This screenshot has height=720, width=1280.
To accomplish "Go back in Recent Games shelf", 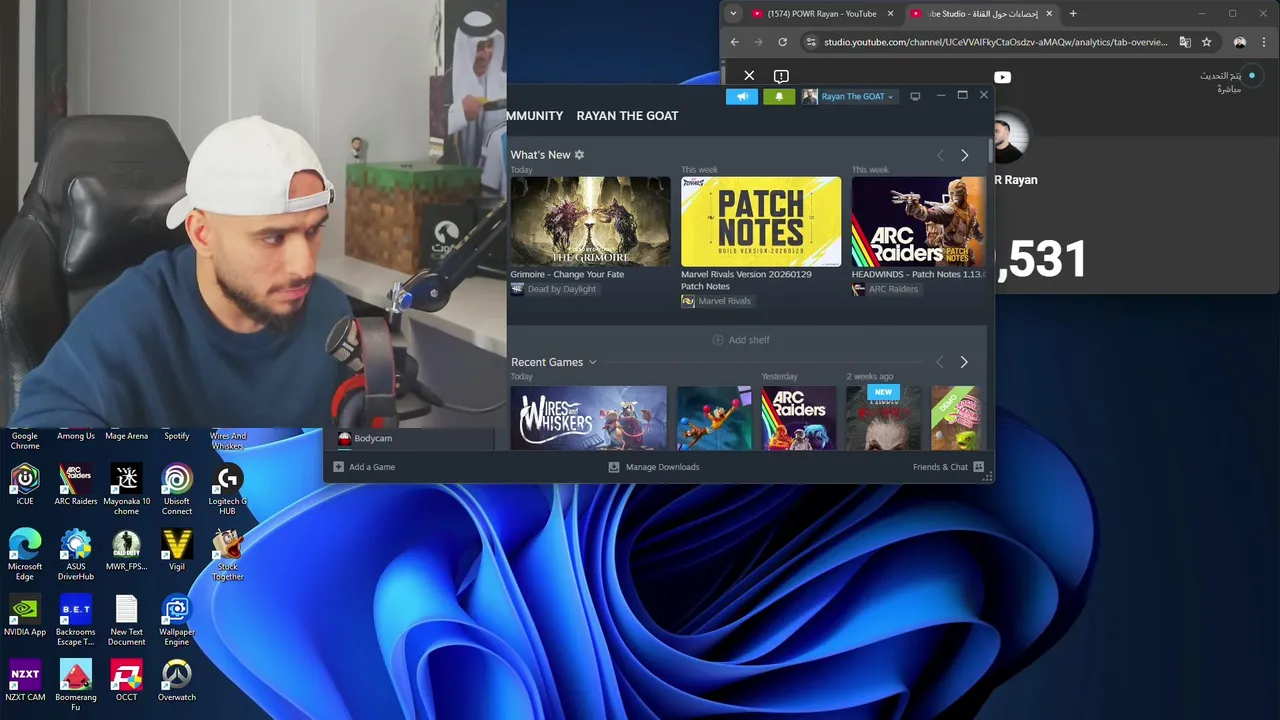I will [940, 362].
